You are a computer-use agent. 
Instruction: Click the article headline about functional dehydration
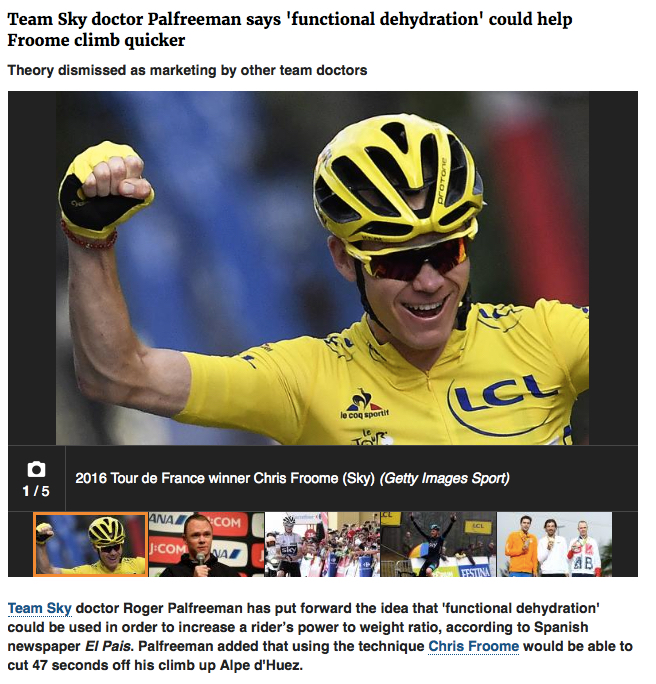[x=290, y=30]
